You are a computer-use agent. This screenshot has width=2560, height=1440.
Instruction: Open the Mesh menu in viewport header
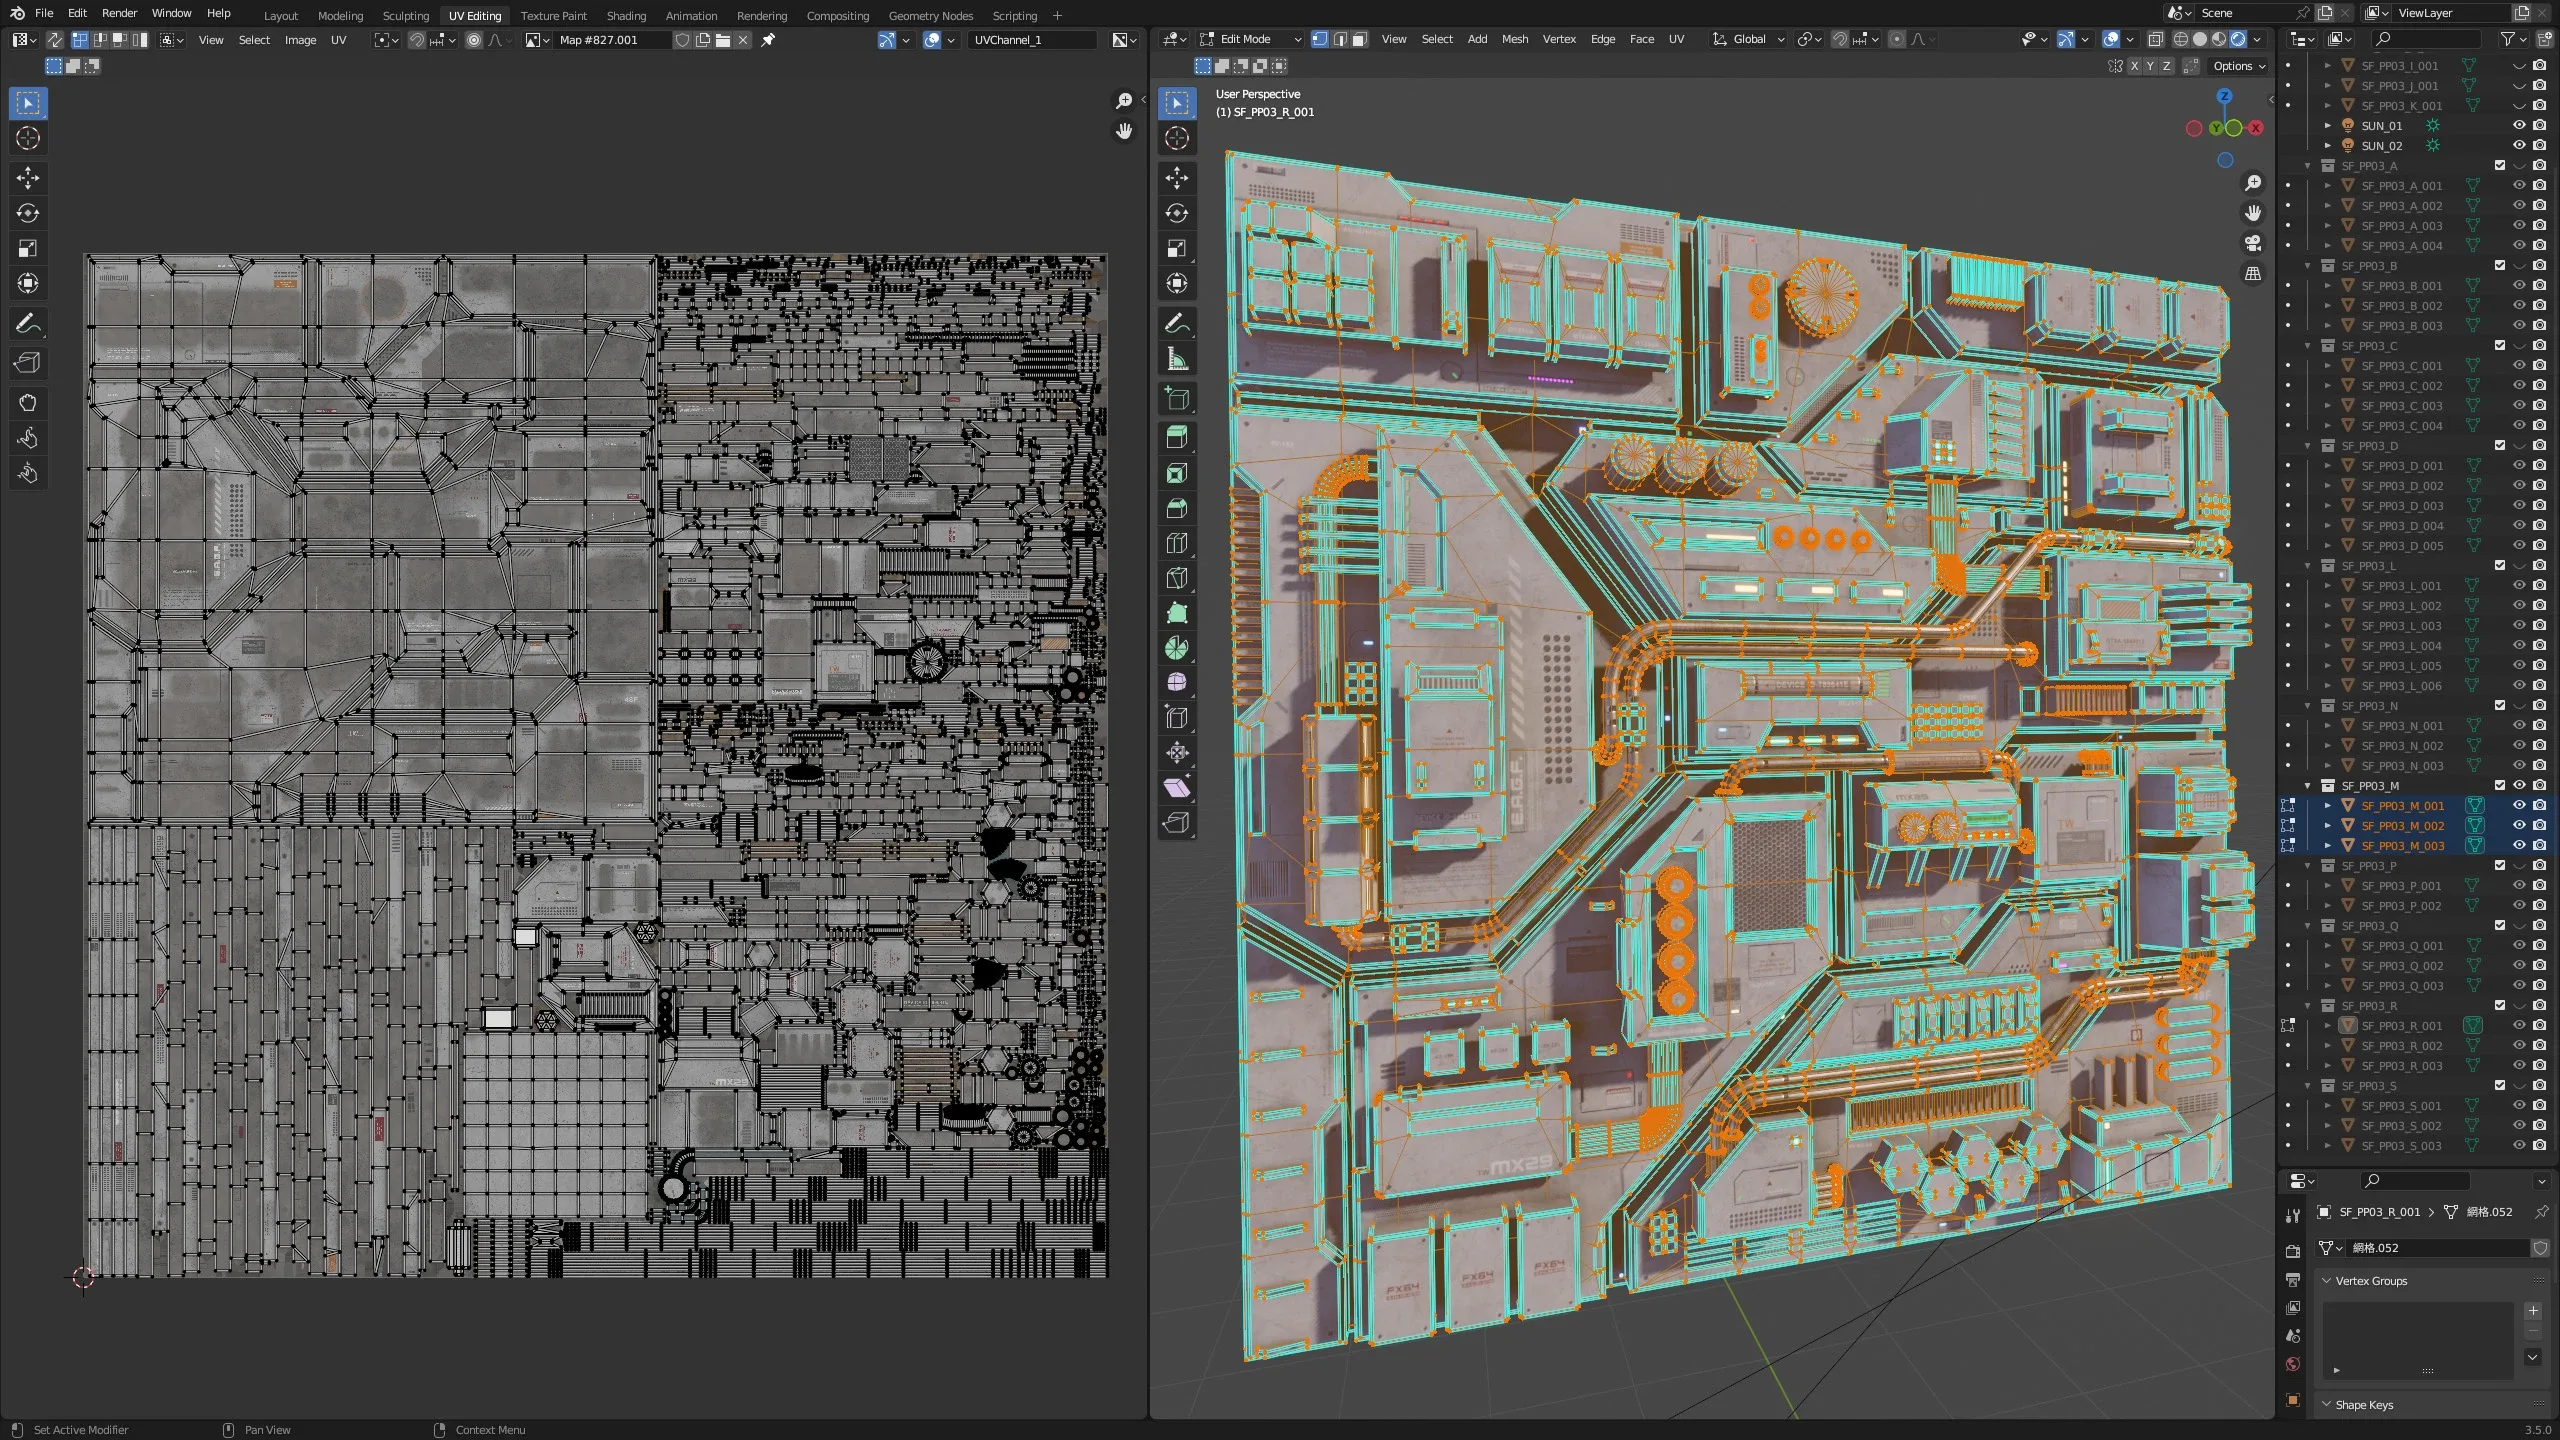pyautogui.click(x=1514, y=39)
